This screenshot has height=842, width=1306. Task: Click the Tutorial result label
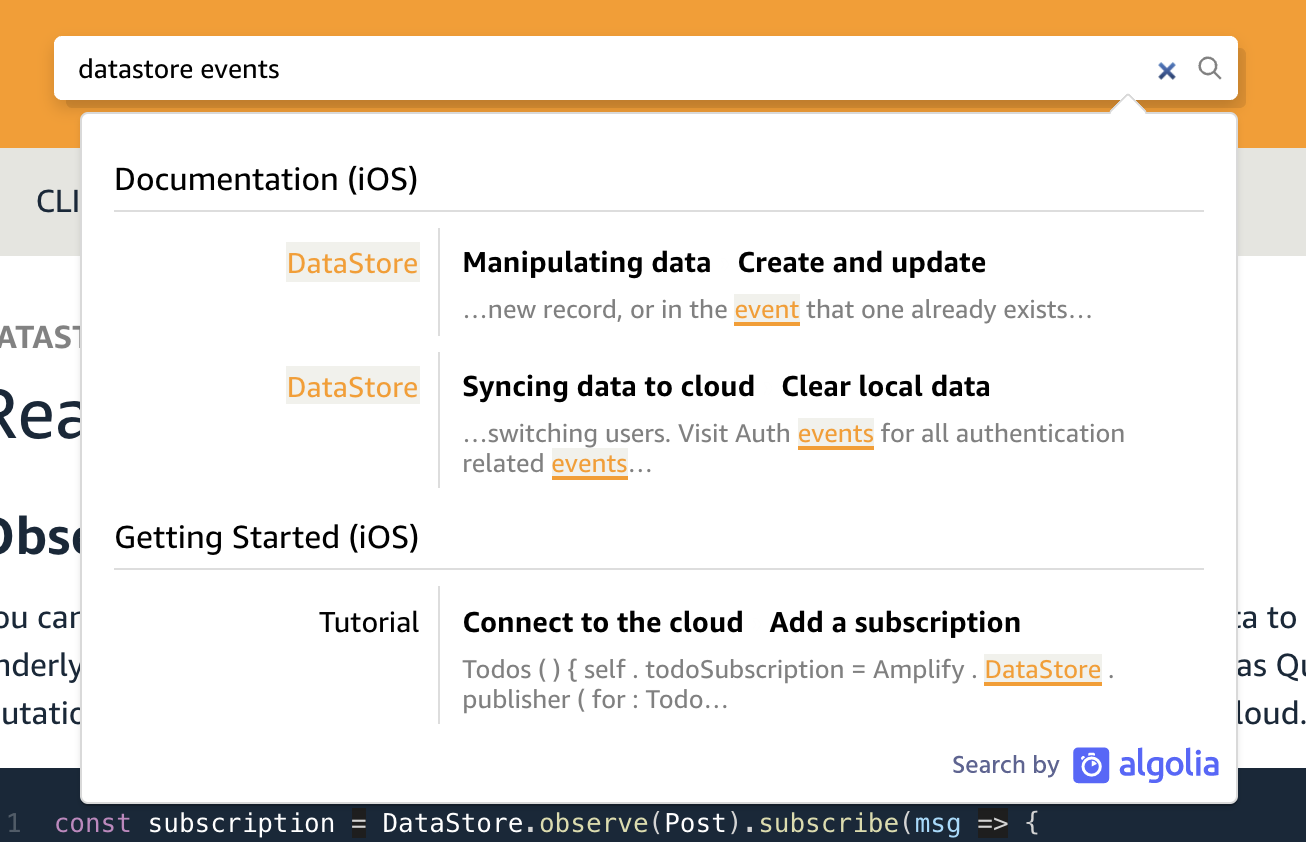click(369, 621)
